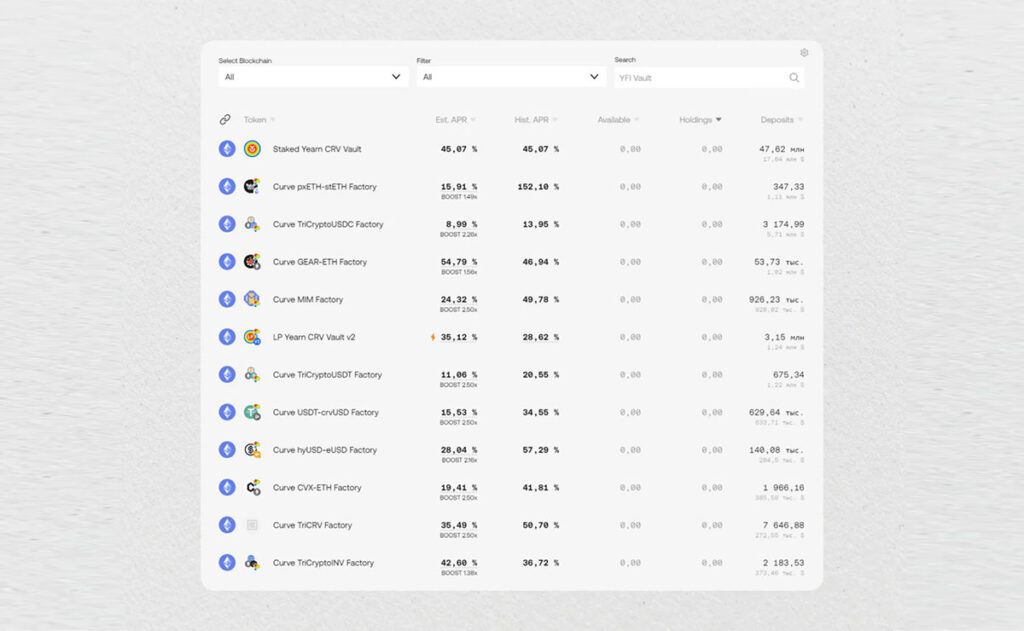Open Curve hyUSD-eUSD Factory vault
The height and width of the screenshot is (631, 1024).
click(x=325, y=450)
